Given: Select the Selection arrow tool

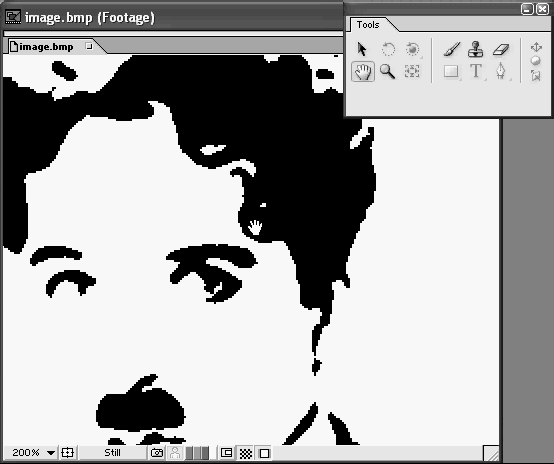Looking at the screenshot, I should pyautogui.click(x=362, y=49).
